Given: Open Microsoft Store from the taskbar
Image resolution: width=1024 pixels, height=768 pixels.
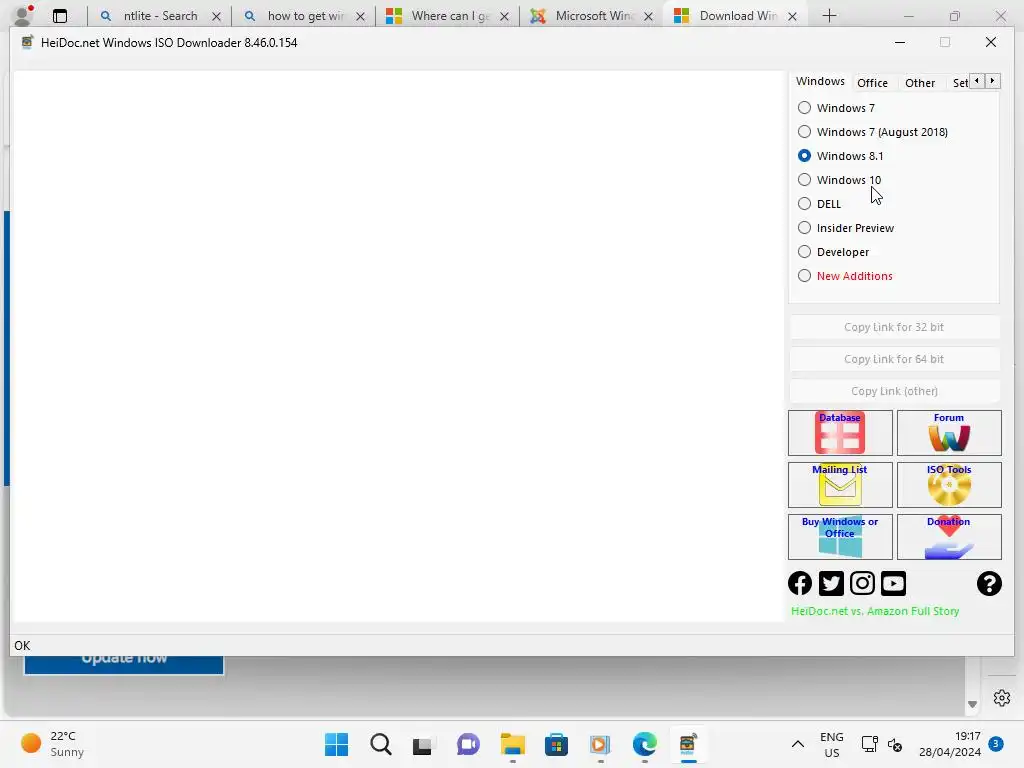Looking at the screenshot, I should (556, 744).
